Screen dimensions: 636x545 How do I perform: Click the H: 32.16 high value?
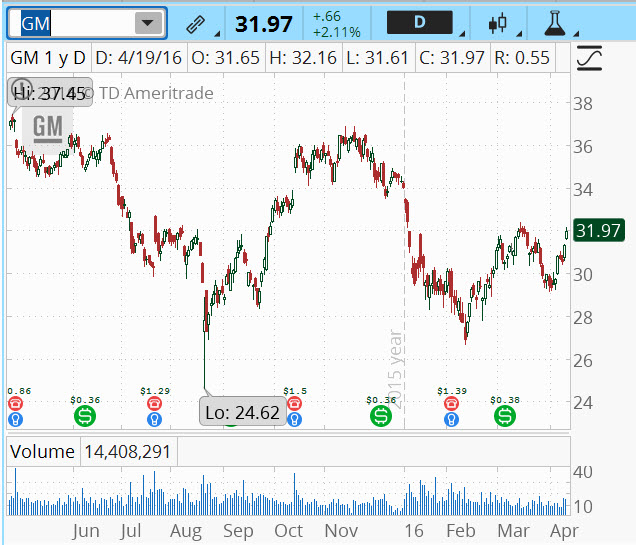click(x=303, y=58)
